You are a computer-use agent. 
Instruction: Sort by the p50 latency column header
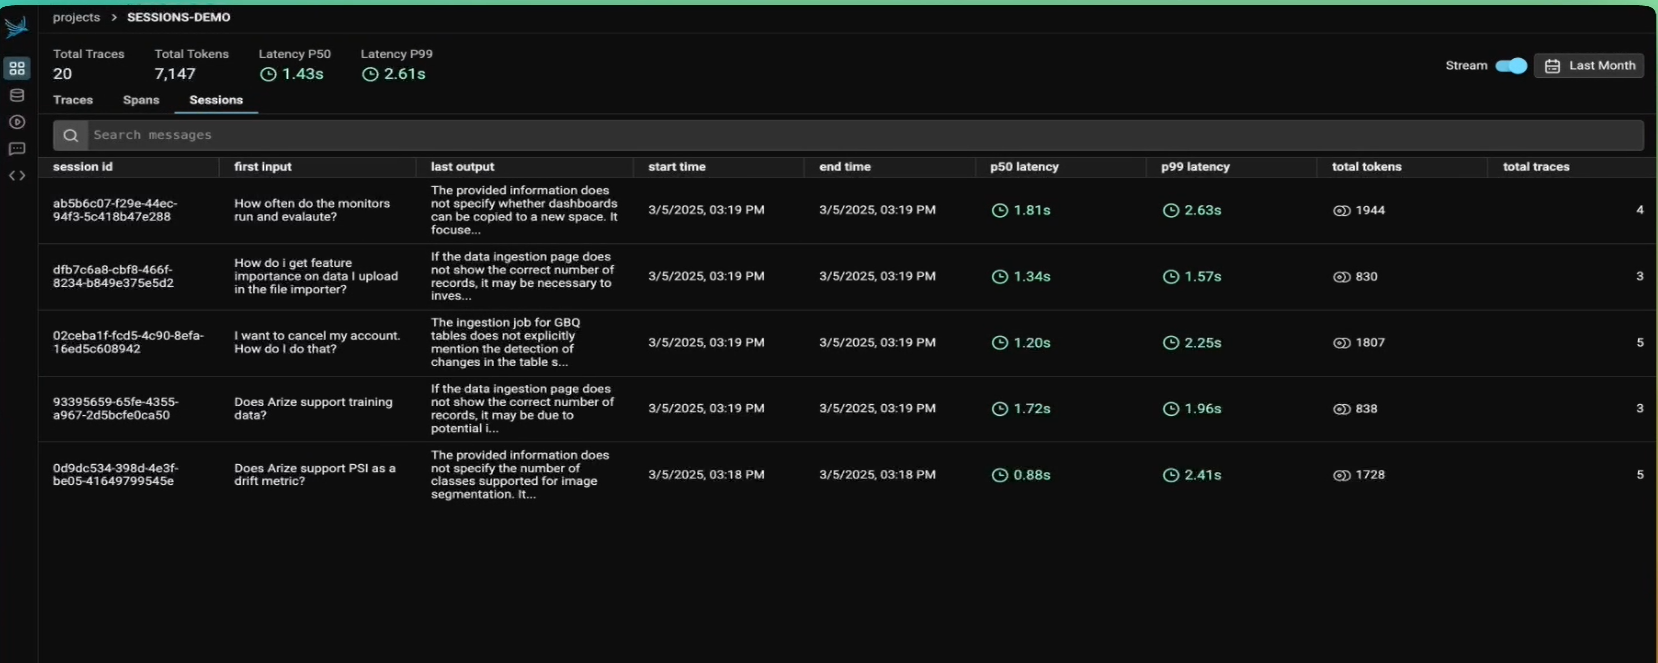[1024, 167]
